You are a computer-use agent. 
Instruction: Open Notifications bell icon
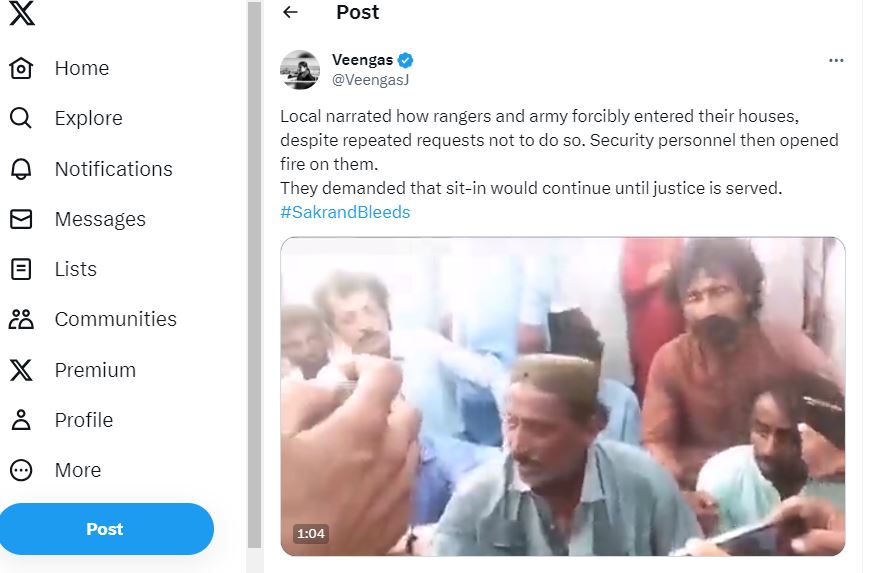coord(21,169)
